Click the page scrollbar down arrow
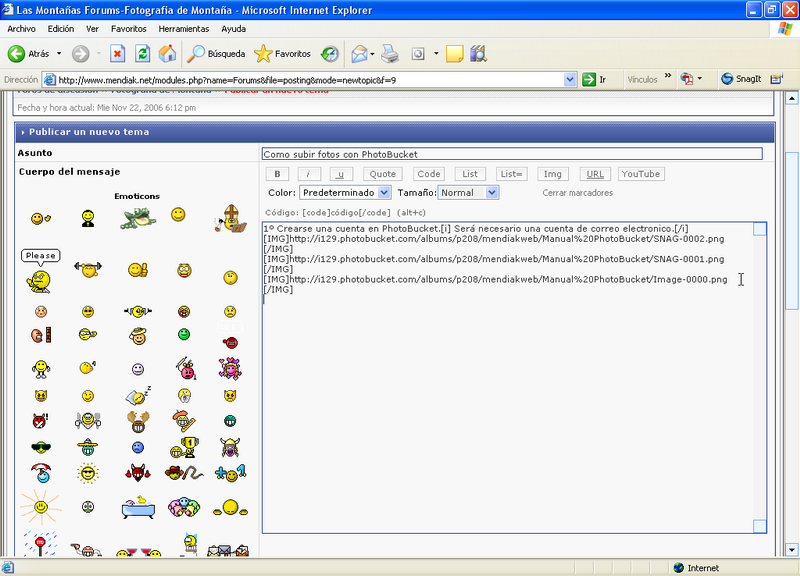 (x=792, y=550)
